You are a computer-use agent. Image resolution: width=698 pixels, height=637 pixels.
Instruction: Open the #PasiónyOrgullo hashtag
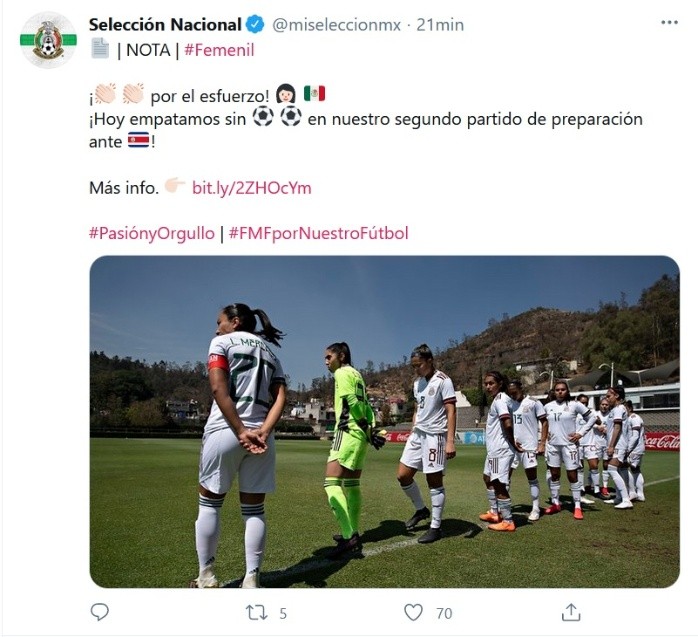click(152, 233)
